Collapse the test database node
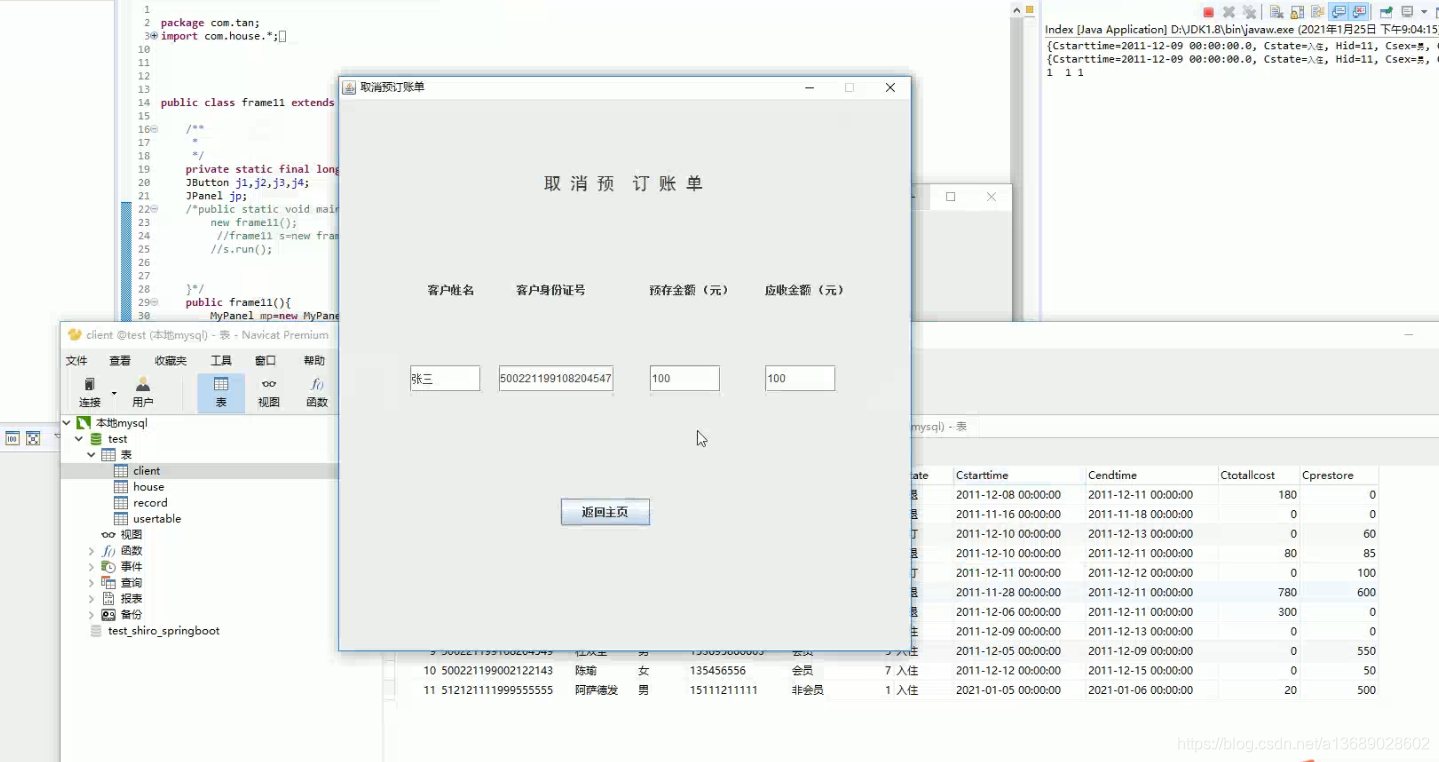 (79, 439)
